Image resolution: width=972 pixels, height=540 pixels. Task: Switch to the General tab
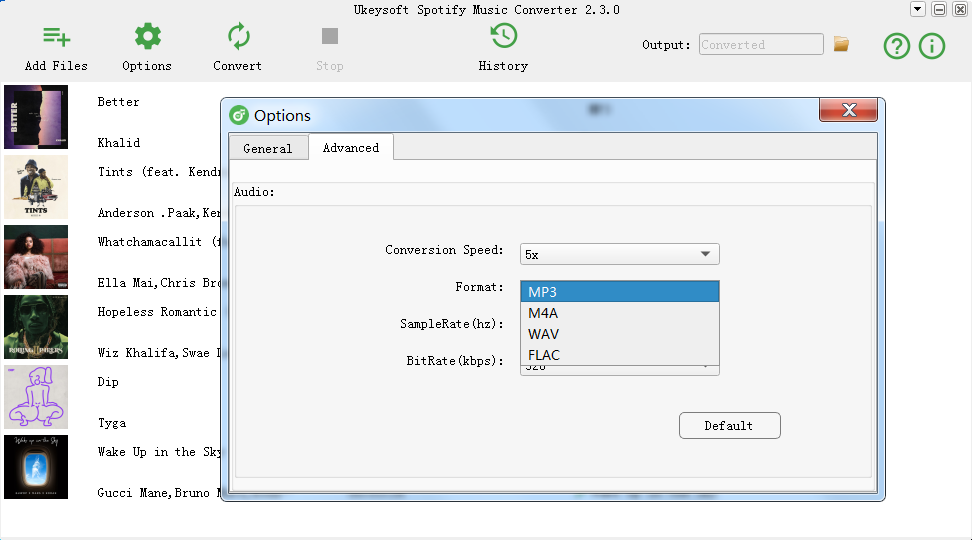point(268,148)
